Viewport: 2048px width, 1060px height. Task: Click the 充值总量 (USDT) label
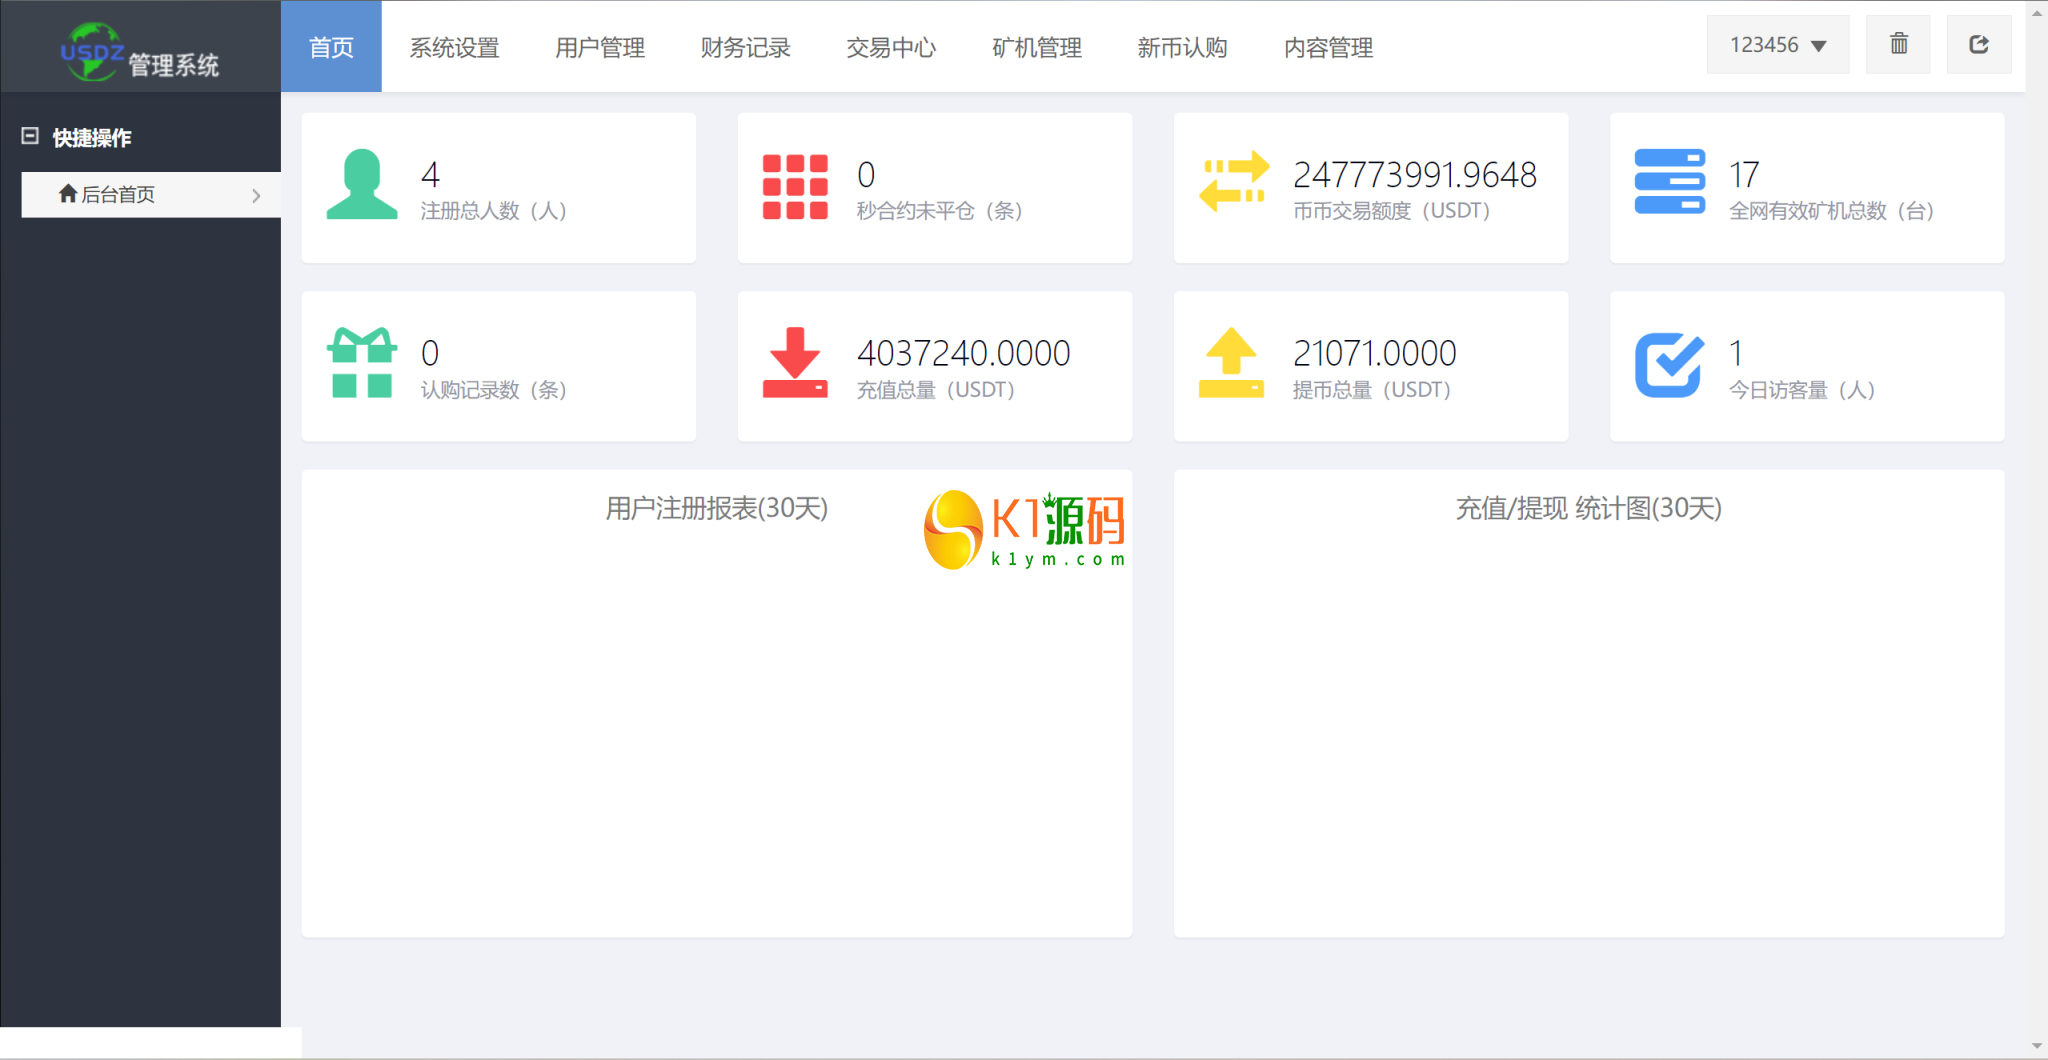click(936, 390)
